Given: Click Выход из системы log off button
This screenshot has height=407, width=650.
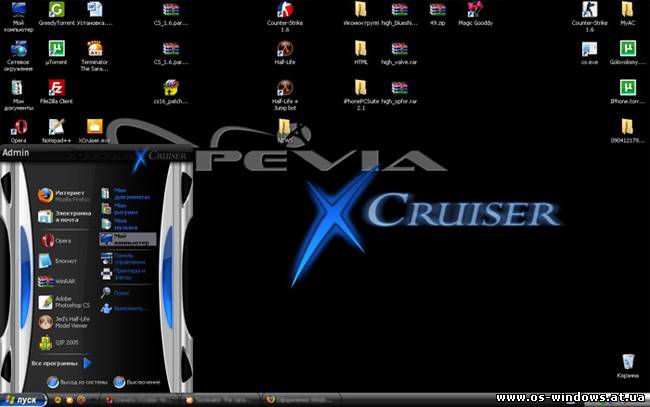Looking at the screenshot, I should pos(77,382).
